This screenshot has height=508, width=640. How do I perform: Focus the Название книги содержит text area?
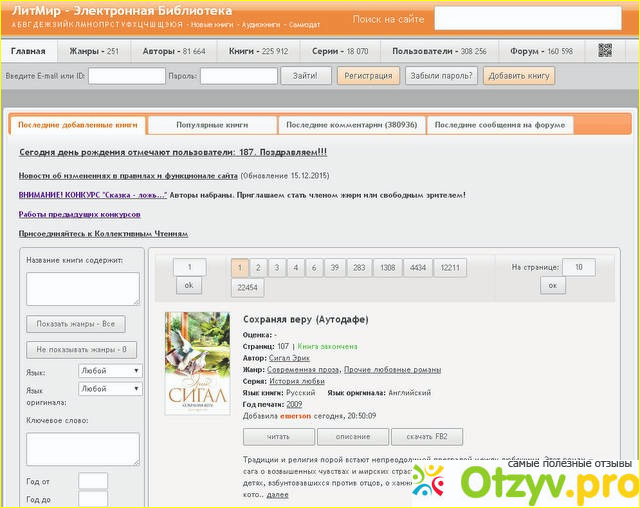tap(83, 289)
